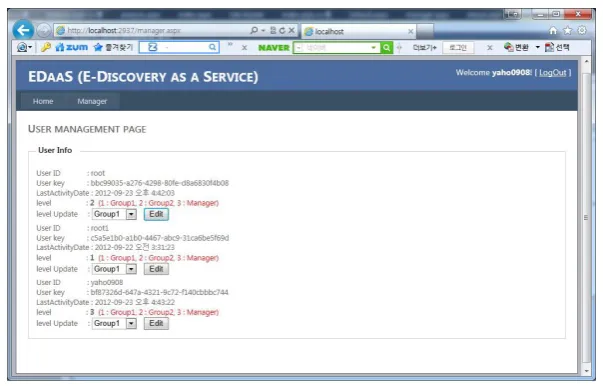Click User ID value yaho0908
The width and height of the screenshot is (603, 386).
[x=107, y=282]
